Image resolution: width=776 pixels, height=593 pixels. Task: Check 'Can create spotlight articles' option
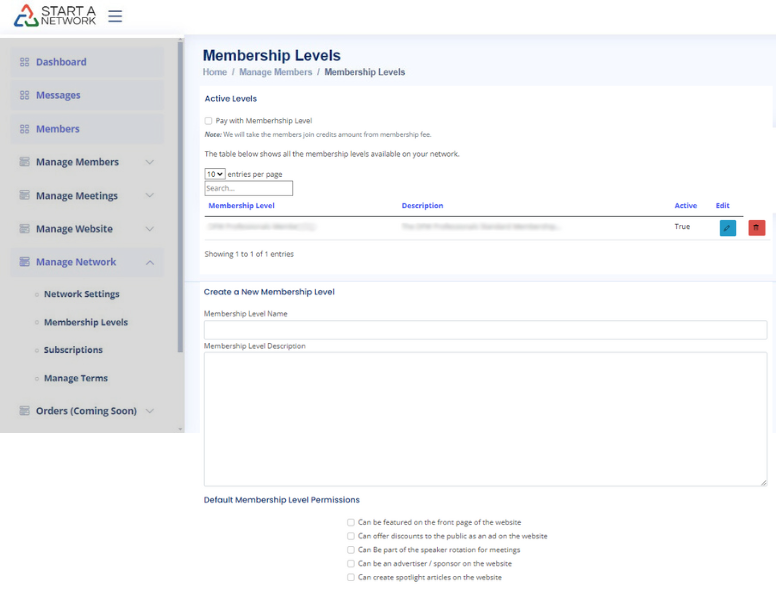point(351,577)
